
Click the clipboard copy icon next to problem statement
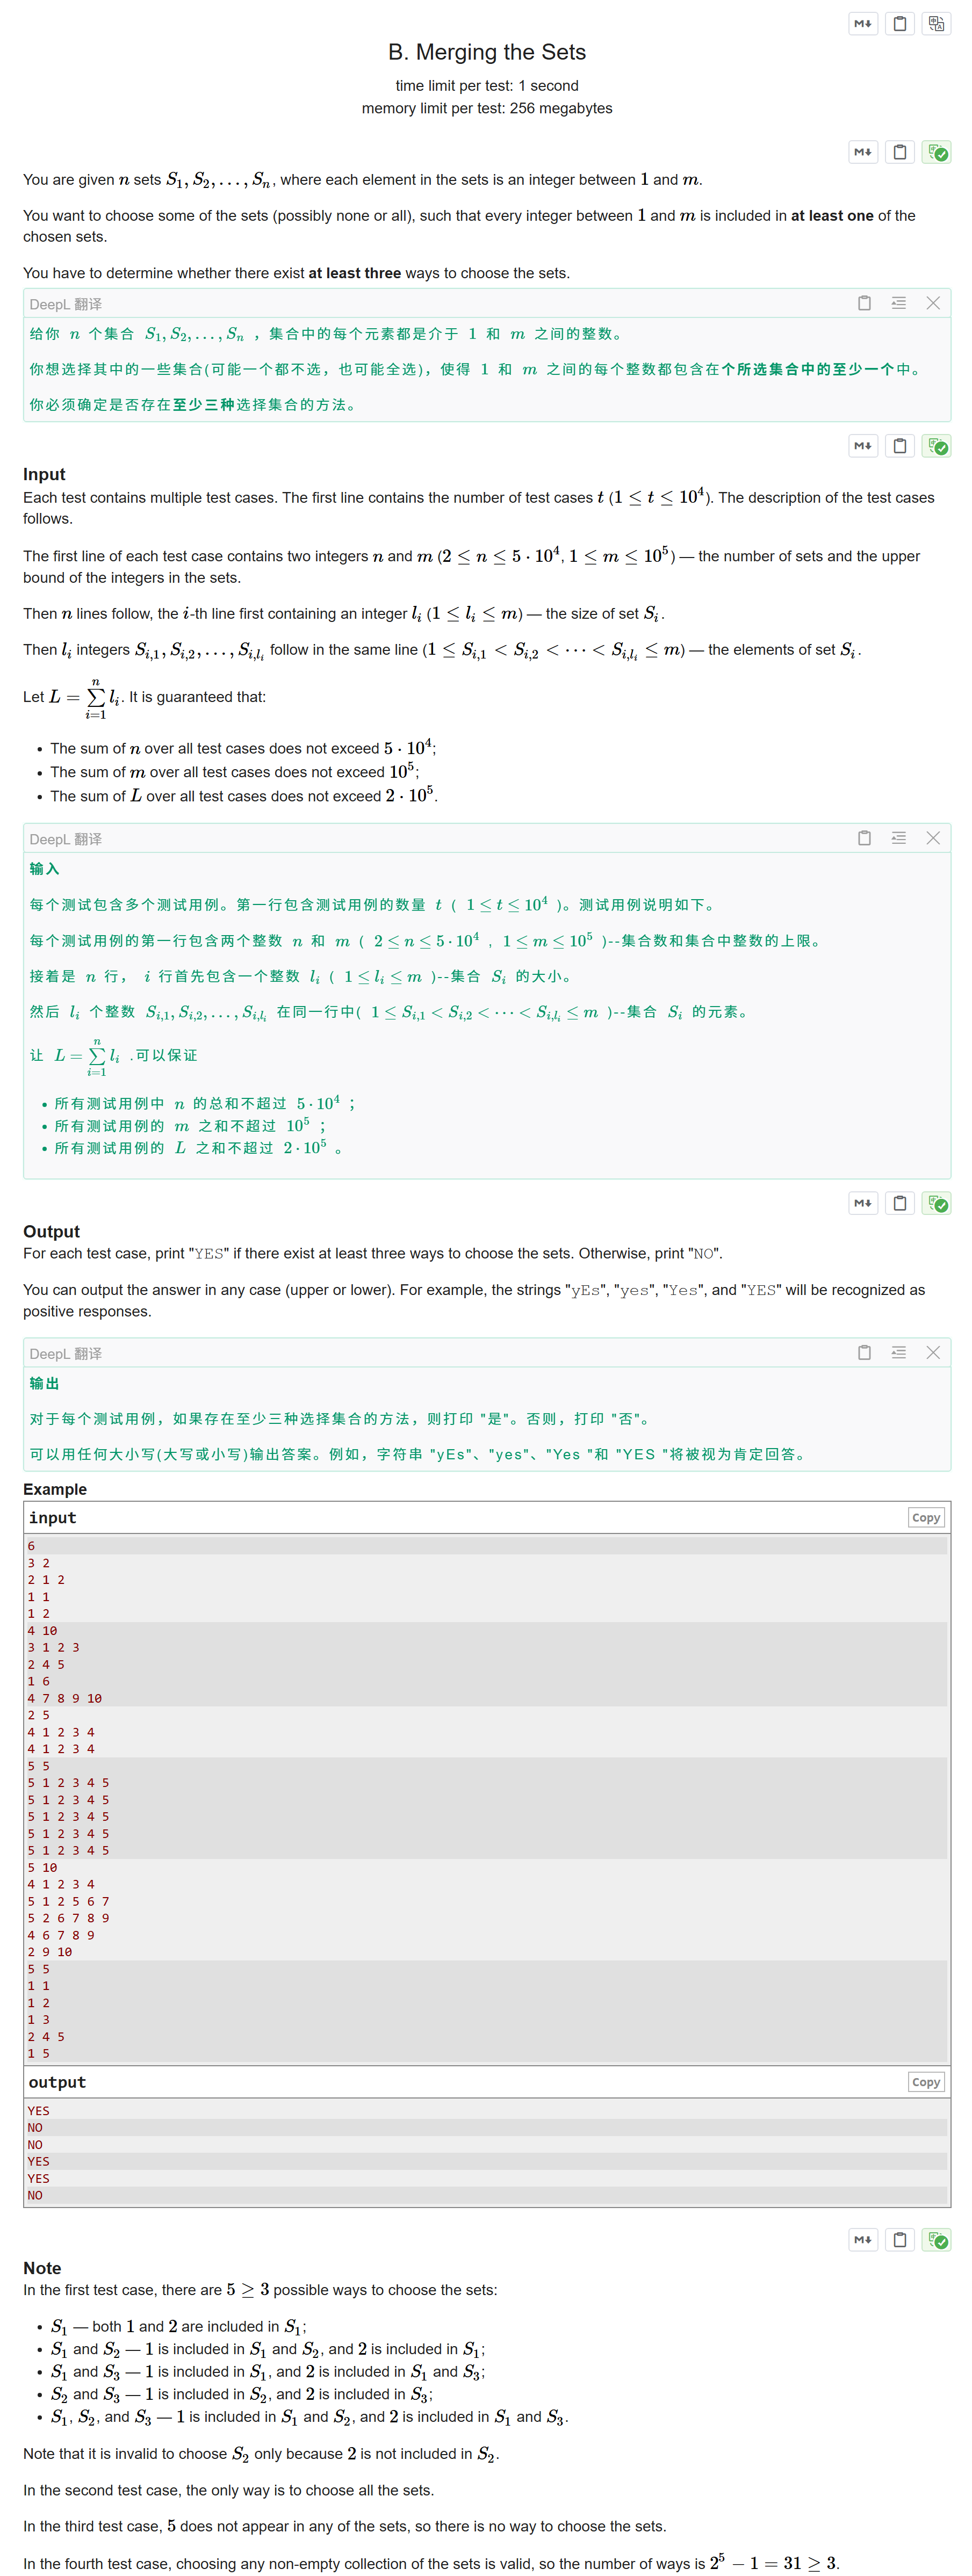899,152
